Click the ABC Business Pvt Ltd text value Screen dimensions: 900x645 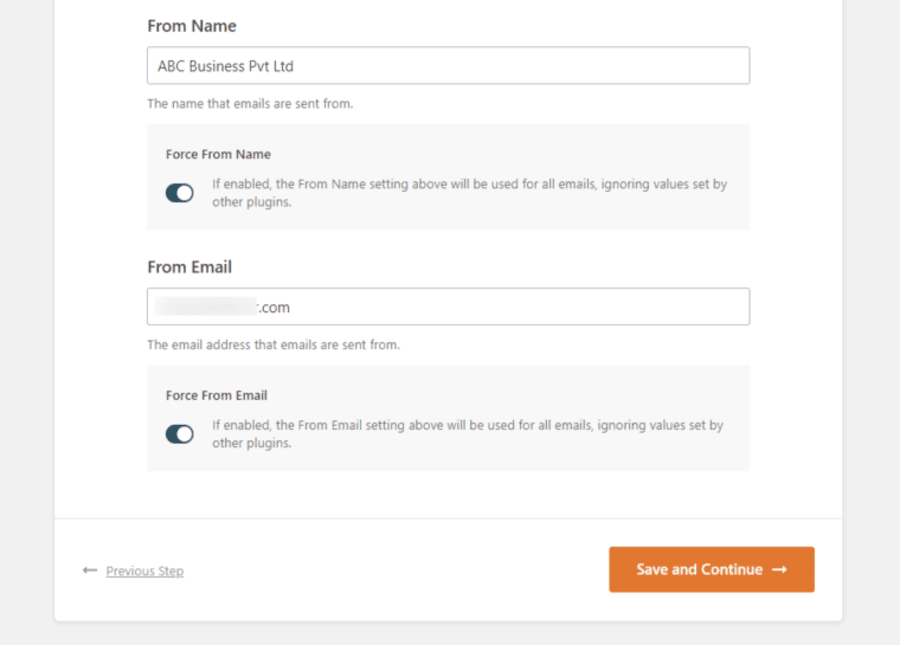click(224, 66)
